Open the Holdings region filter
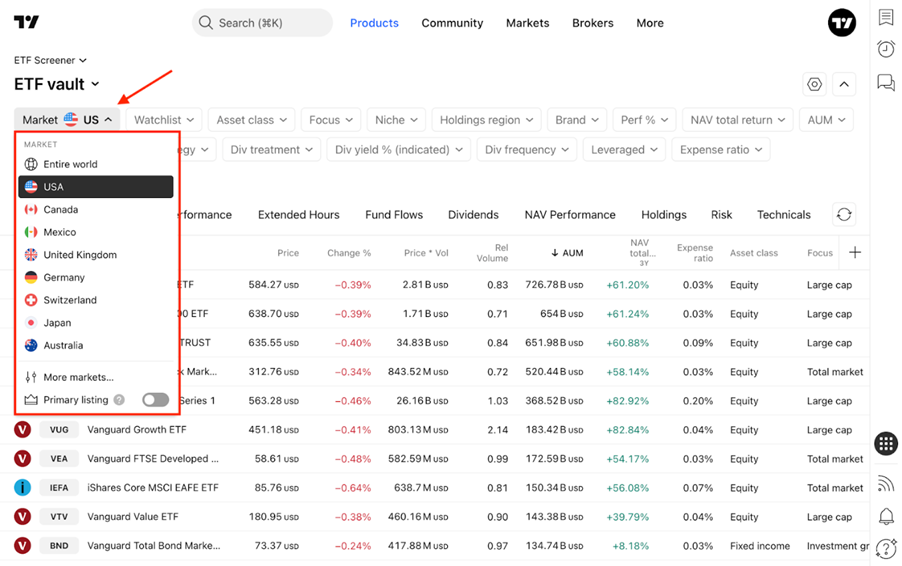 click(487, 120)
